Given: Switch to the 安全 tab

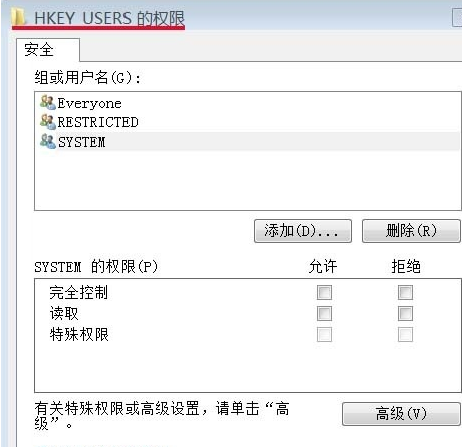Looking at the screenshot, I should [x=39, y=50].
